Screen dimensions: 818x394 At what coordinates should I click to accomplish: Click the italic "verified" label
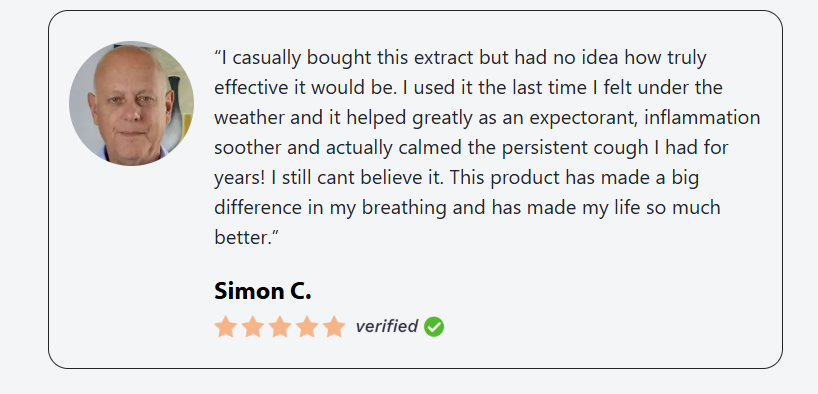click(387, 326)
